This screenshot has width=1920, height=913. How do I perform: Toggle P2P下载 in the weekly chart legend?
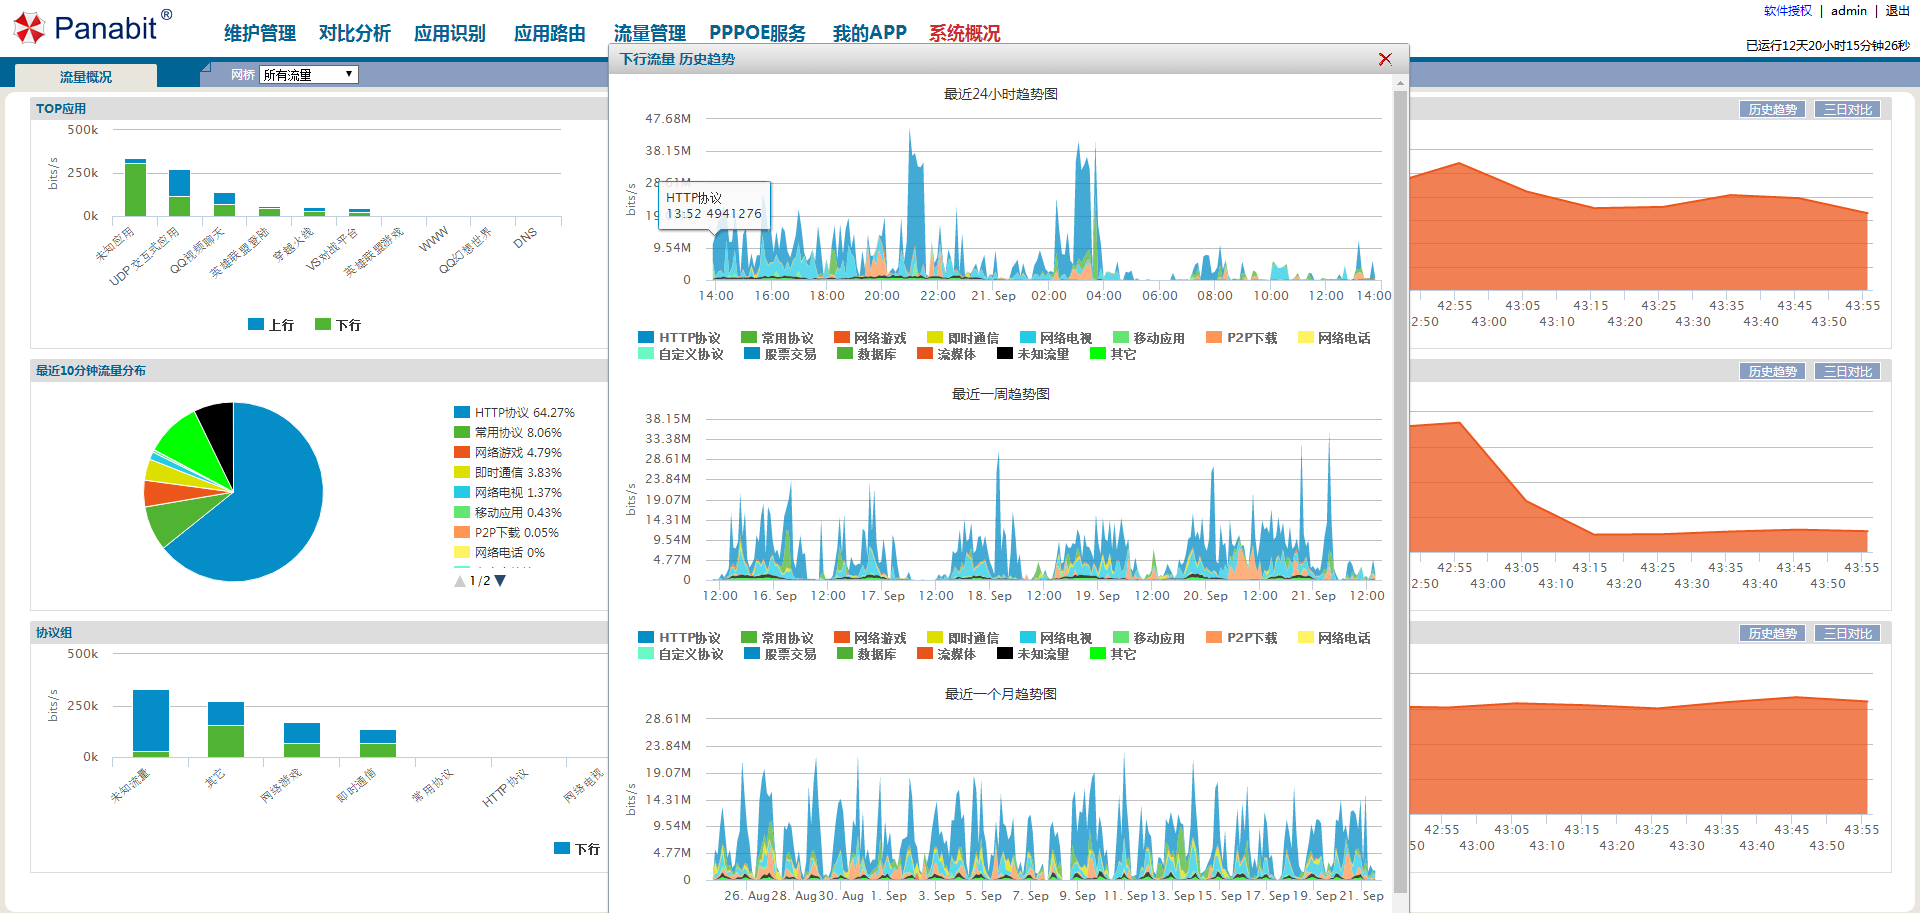[x=1242, y=638]
